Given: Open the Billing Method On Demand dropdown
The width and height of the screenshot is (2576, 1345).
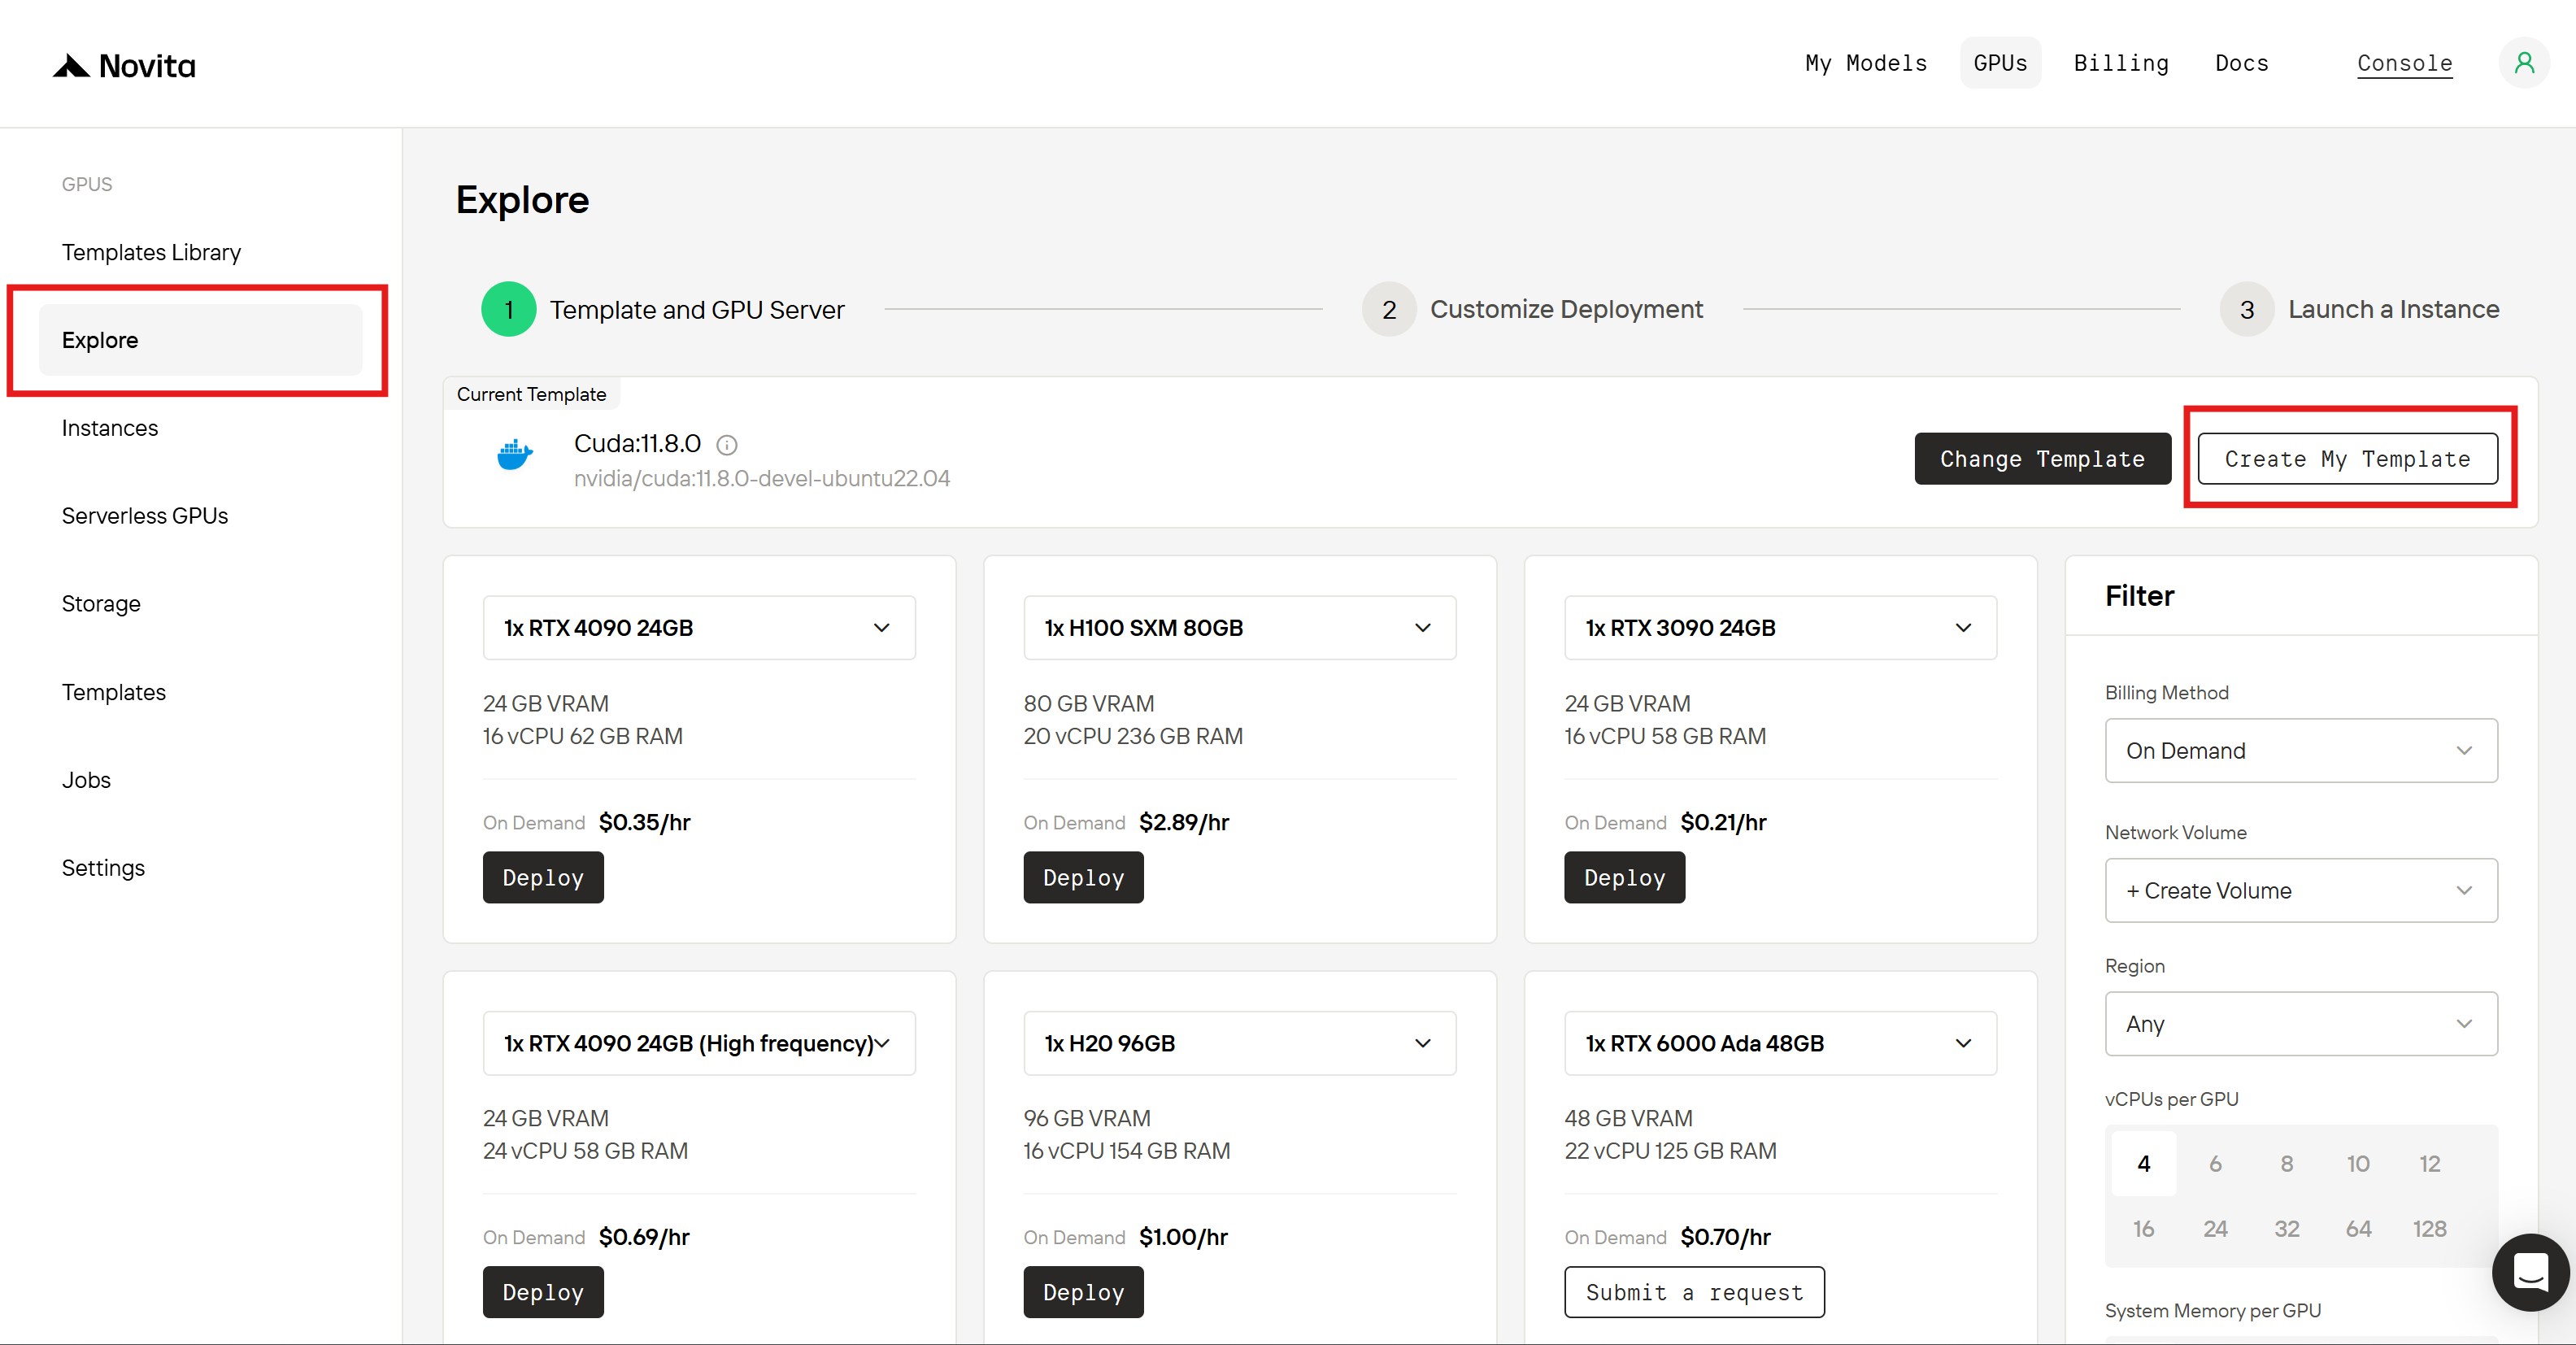Looking at the screenshot, I should (2300, 751).
